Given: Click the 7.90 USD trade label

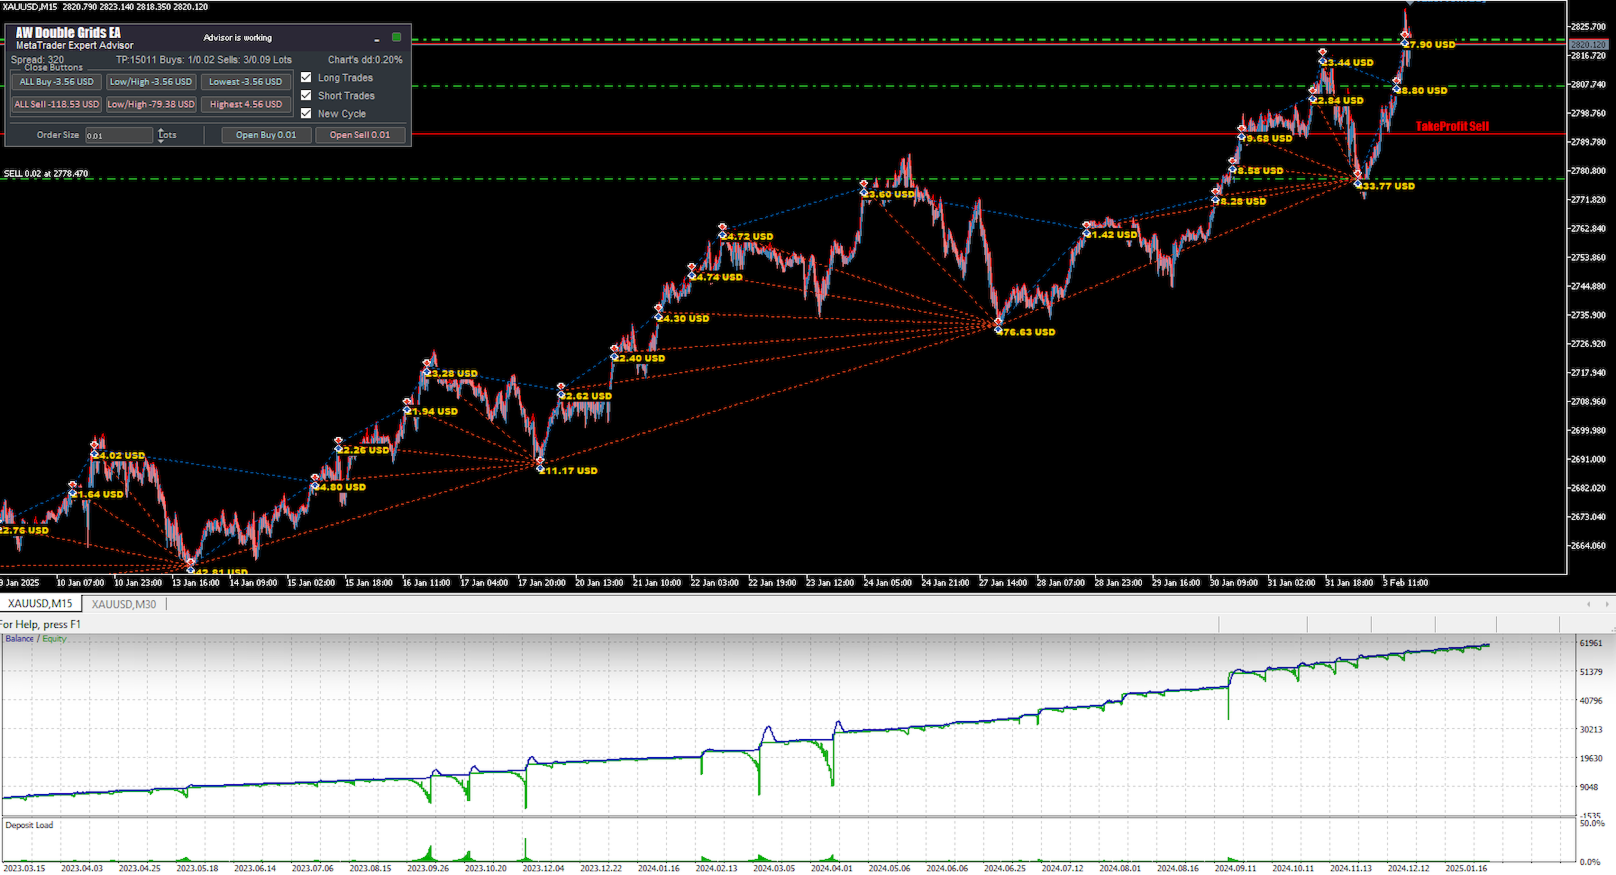Looking at the screenshot, I should tap(1432, 45).
